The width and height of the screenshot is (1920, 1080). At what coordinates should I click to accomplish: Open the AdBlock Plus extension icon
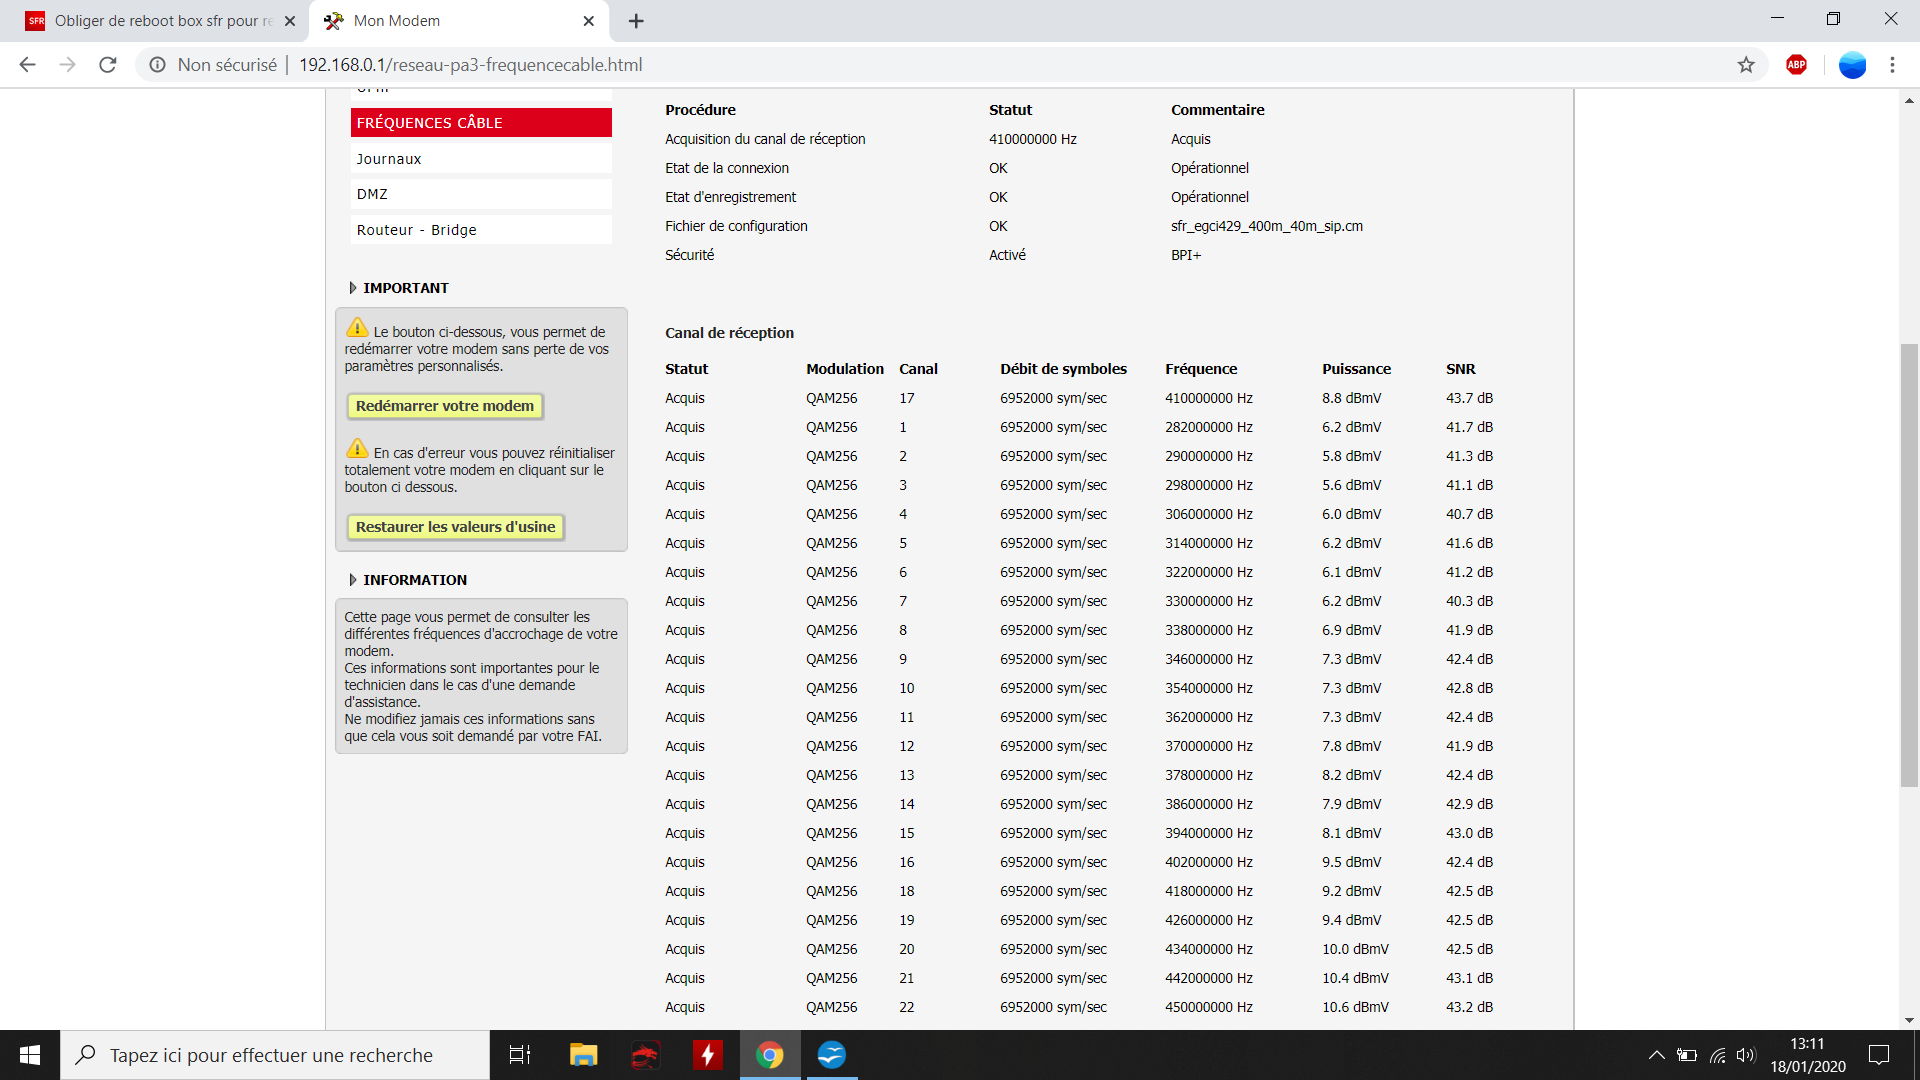point(1796,65)
